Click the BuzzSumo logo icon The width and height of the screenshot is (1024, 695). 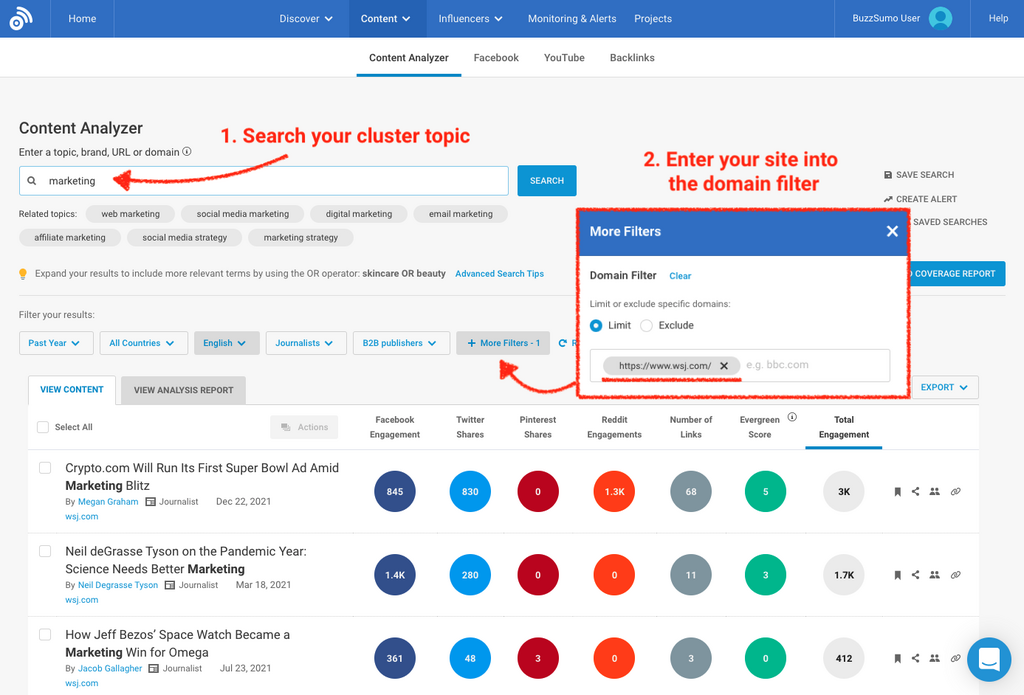(x=21, y=18)
